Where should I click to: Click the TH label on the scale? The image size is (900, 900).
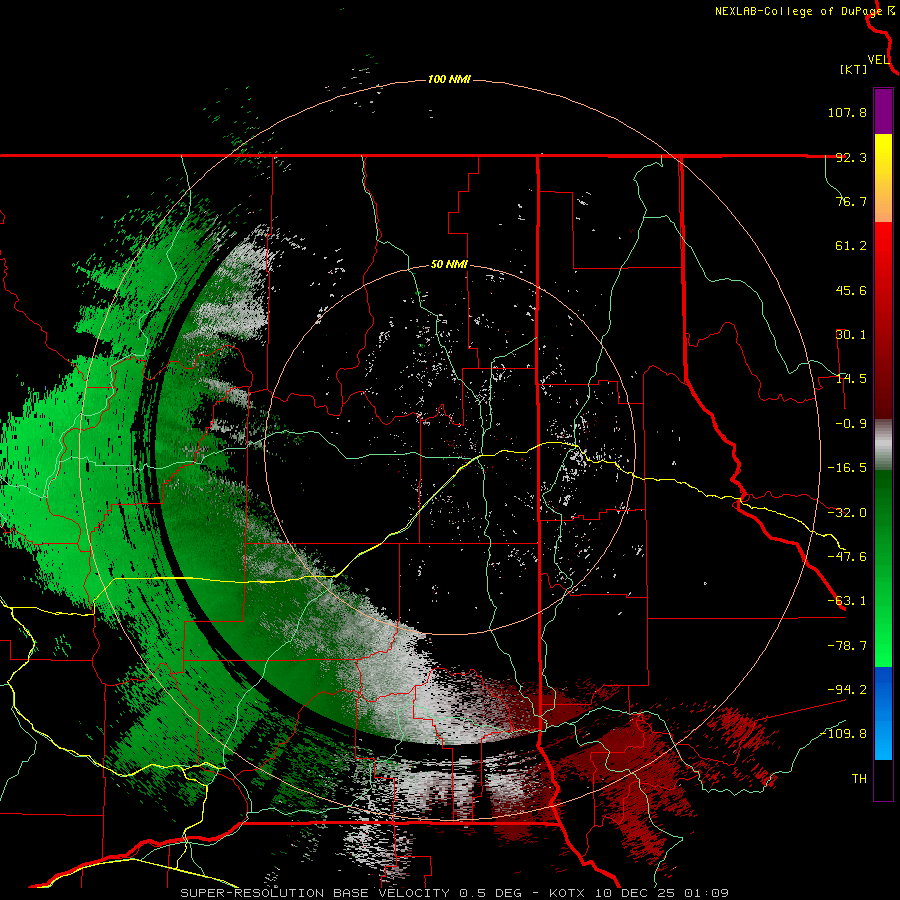859,779
